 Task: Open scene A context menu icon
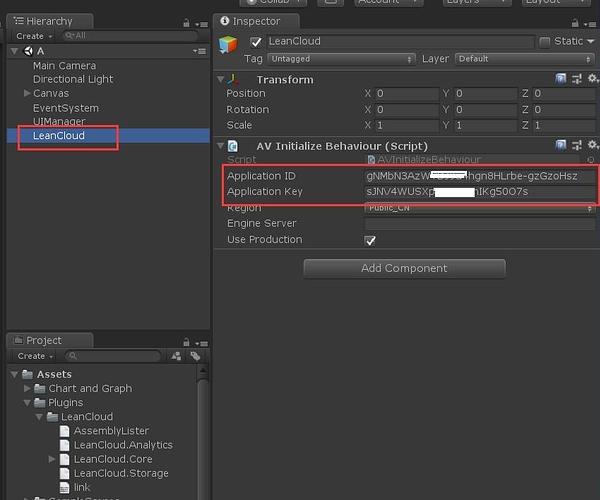click(199, 51)
